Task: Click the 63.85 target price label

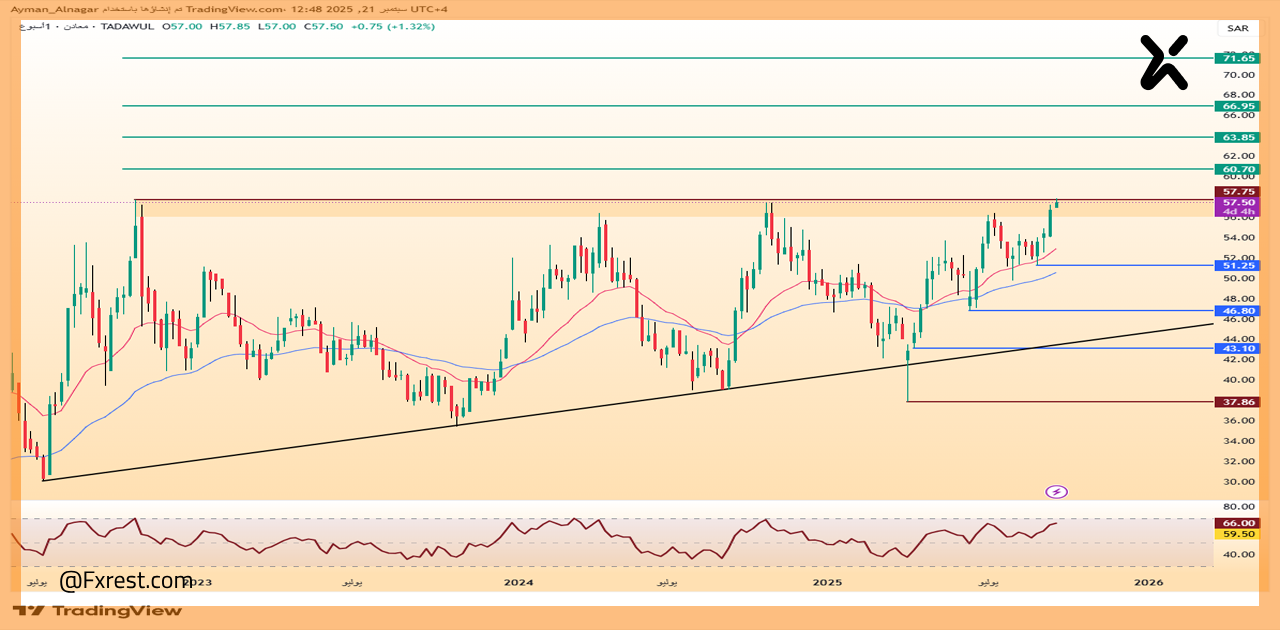Action: point(1236,137)
